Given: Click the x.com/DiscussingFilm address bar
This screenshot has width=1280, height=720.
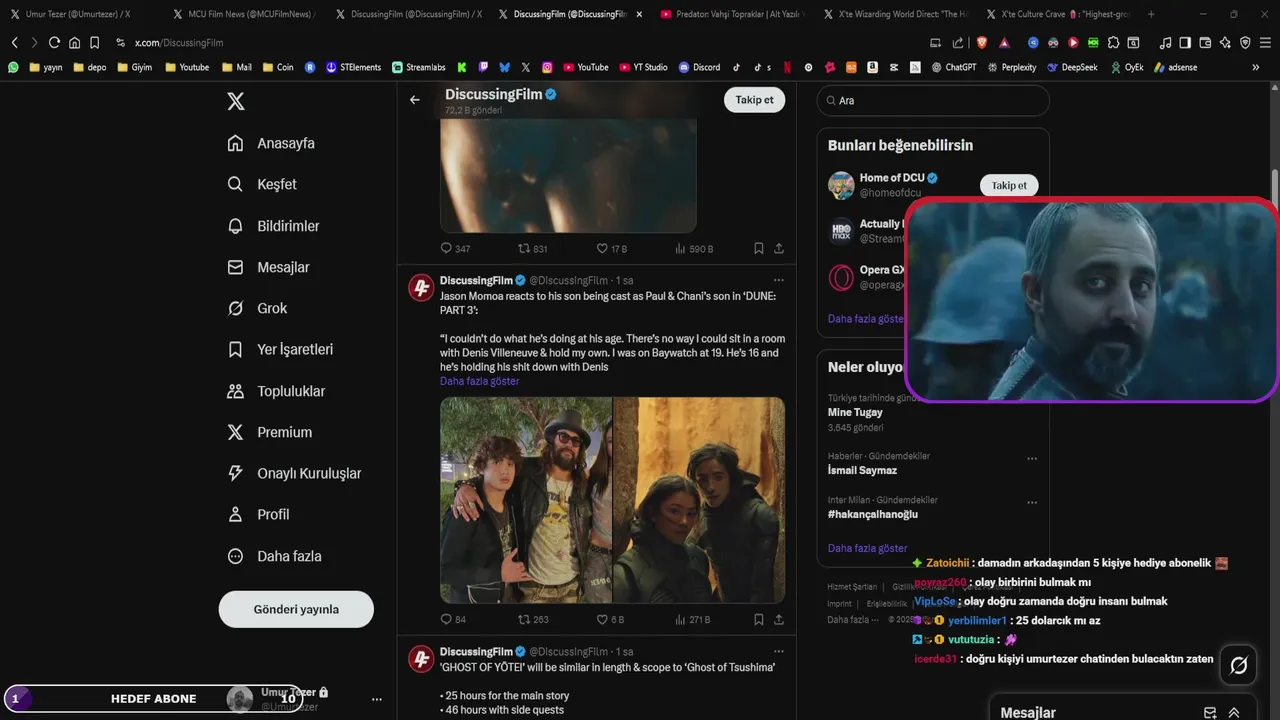Looking at the screenshot, I should (x=179, y=43).
